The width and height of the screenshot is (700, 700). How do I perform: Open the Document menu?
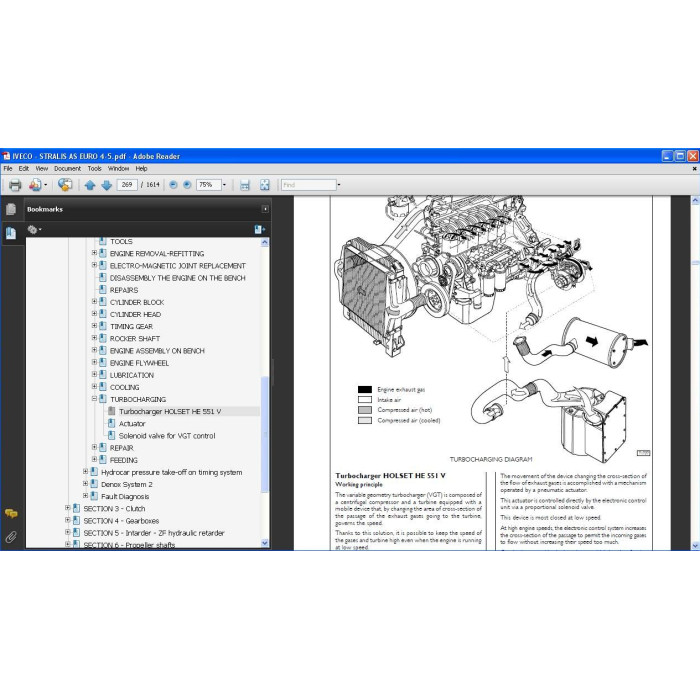coord(67,169)
